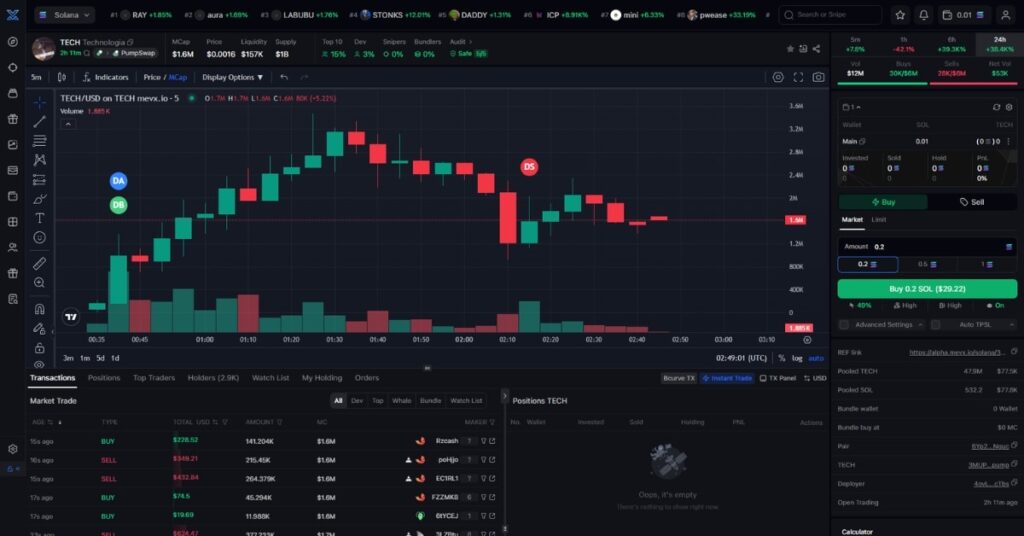1024x536 pixels.
Task: Switch to the Sell side
Action: pyautogui.click(x=972, y=202)
